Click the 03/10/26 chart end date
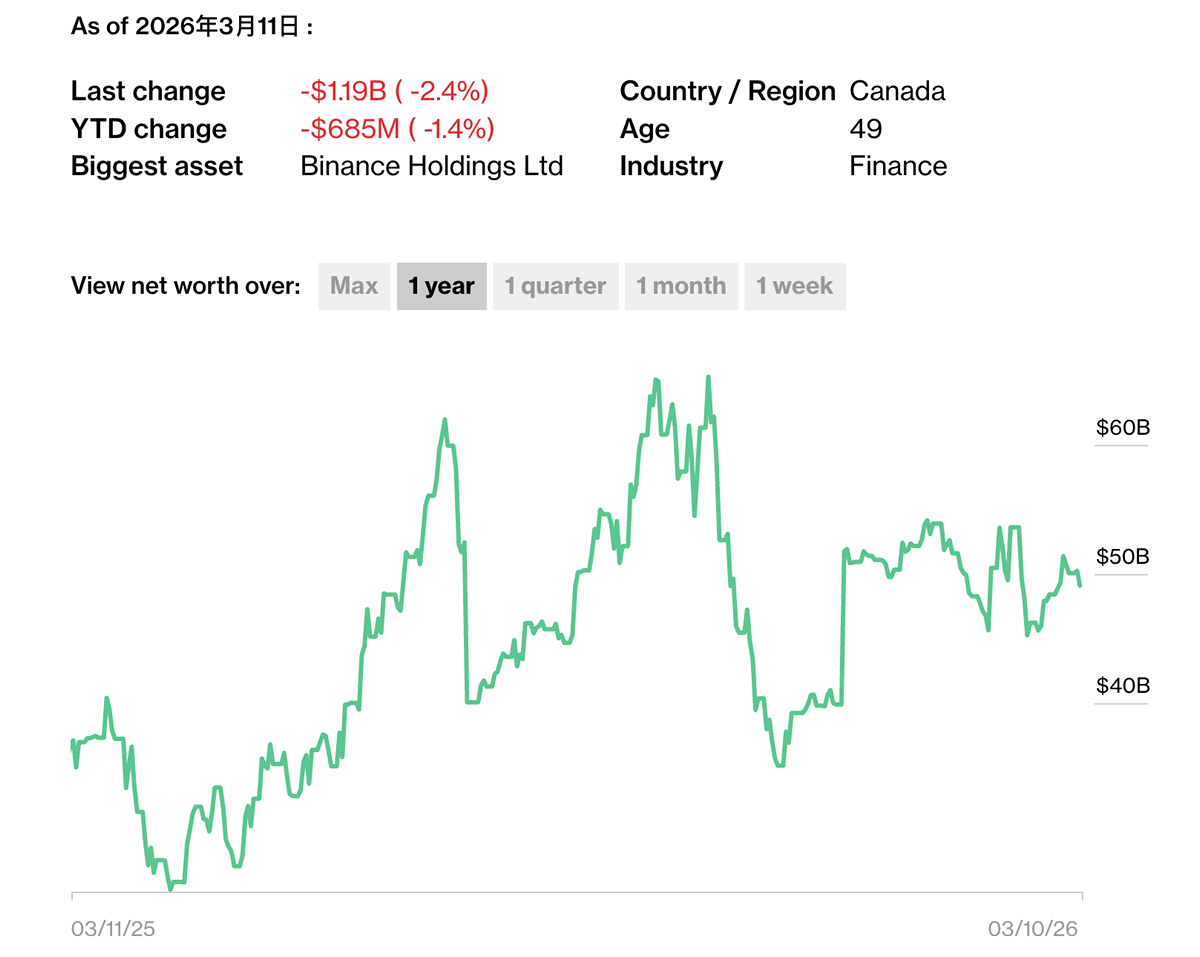The image size is (1200, 957). point(1033,929)
